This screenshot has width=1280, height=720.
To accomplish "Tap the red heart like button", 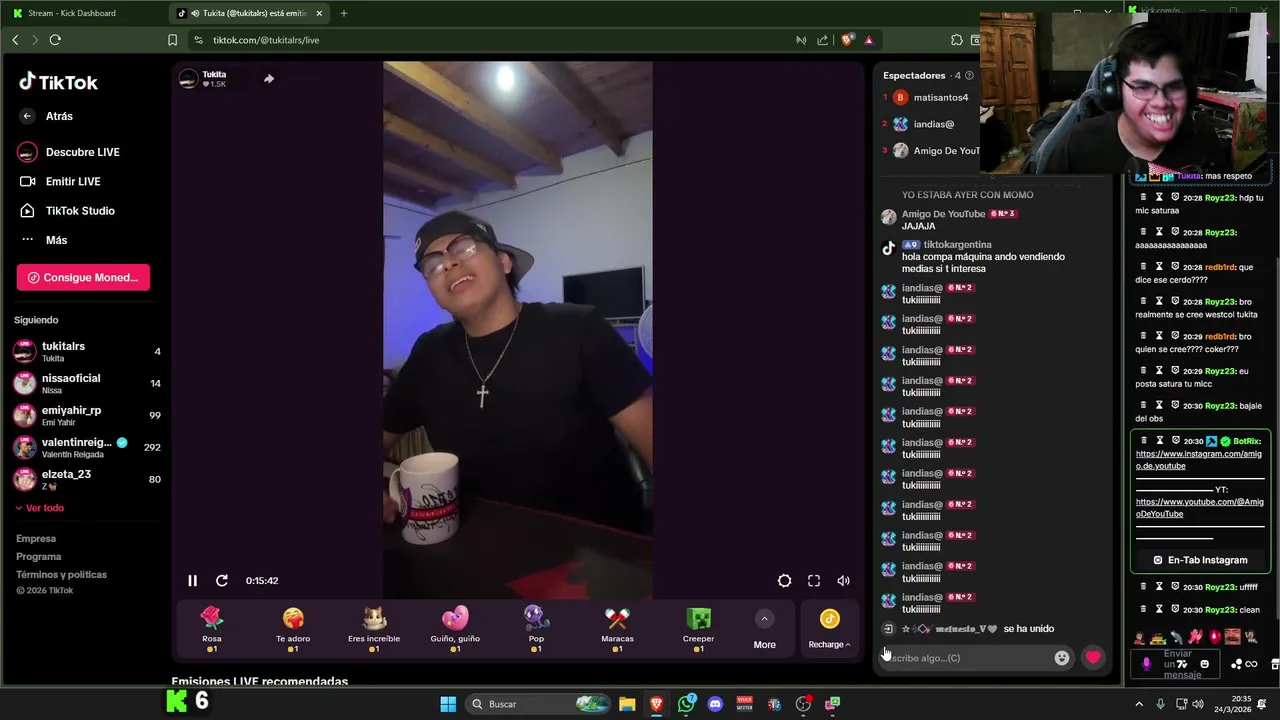I will tap(1093, 658).
